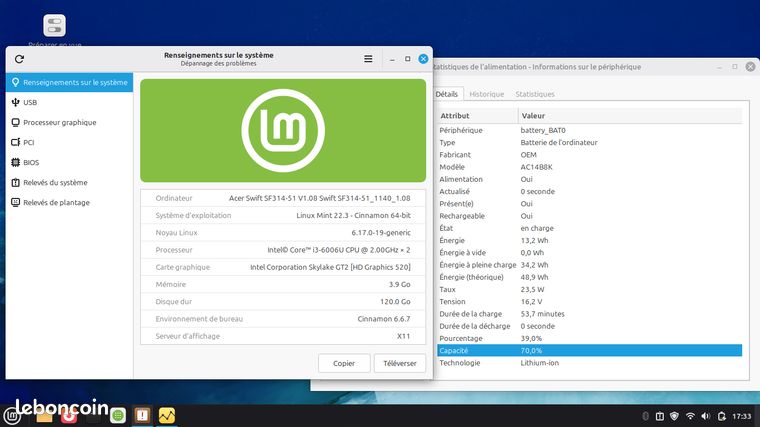The width and height of the screenshot is (760, 427).
Task: Select the Capacité row in the battery table
Action: (589, 350)
